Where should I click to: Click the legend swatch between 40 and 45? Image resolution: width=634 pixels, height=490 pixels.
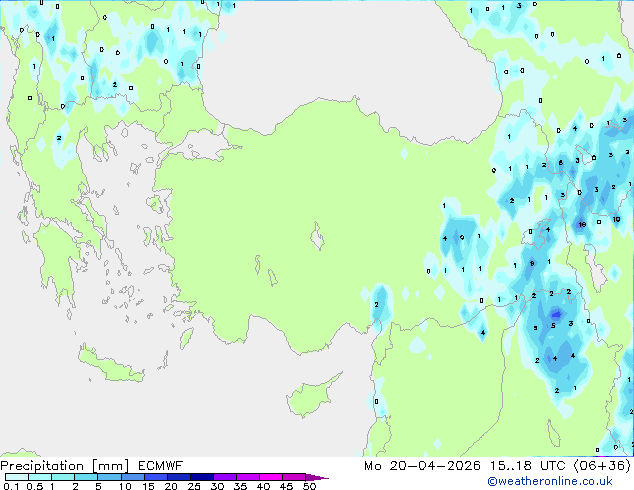pos(271,477)
